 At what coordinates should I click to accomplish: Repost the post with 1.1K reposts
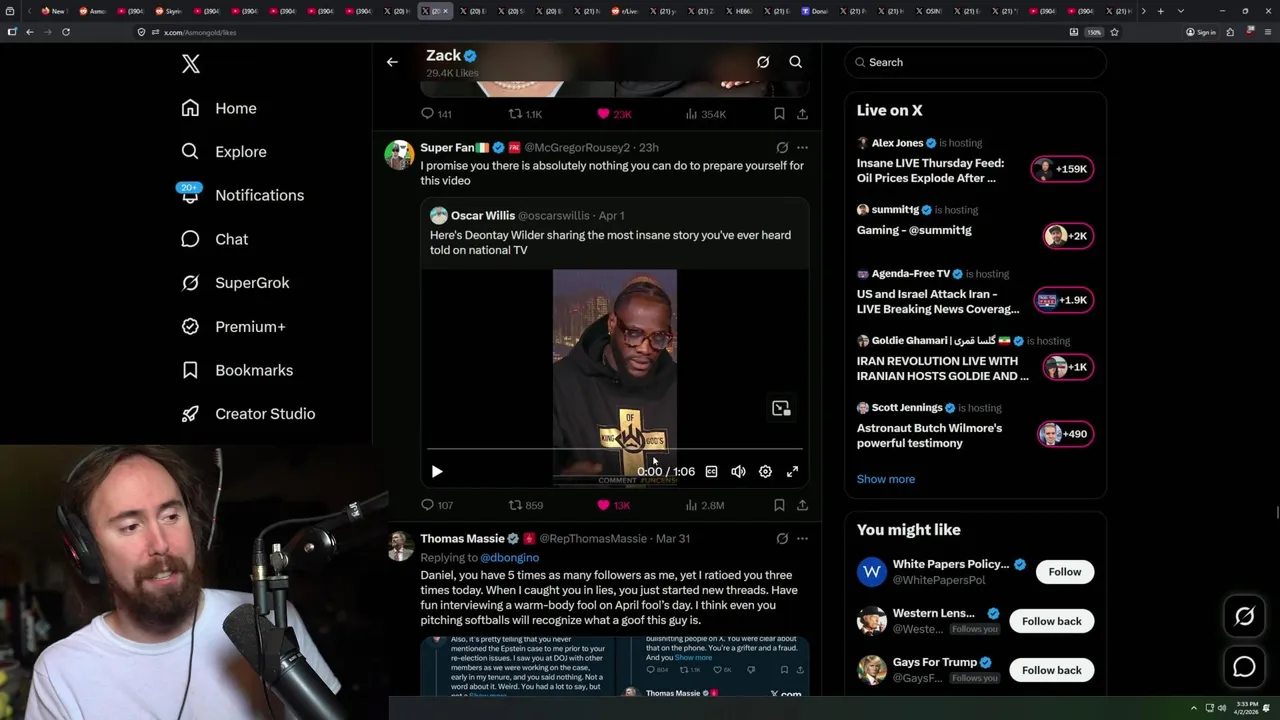point(525,114)
